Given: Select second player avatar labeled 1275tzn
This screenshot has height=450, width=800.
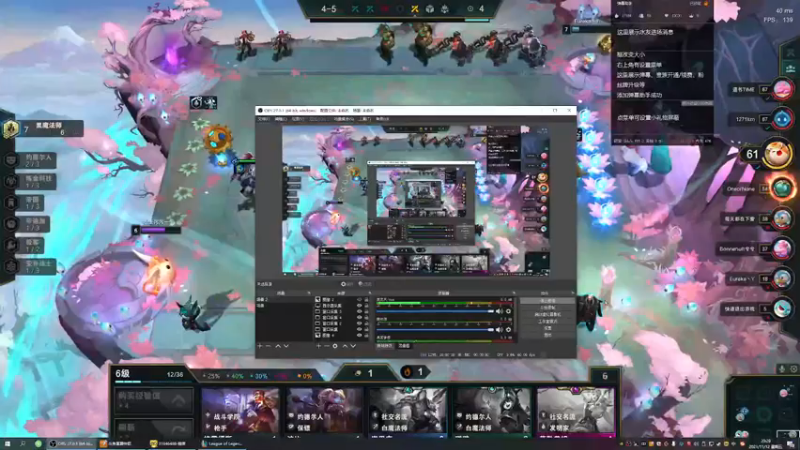Looking at the screenshot, I should pyautogui.click(x=782, y=119).
